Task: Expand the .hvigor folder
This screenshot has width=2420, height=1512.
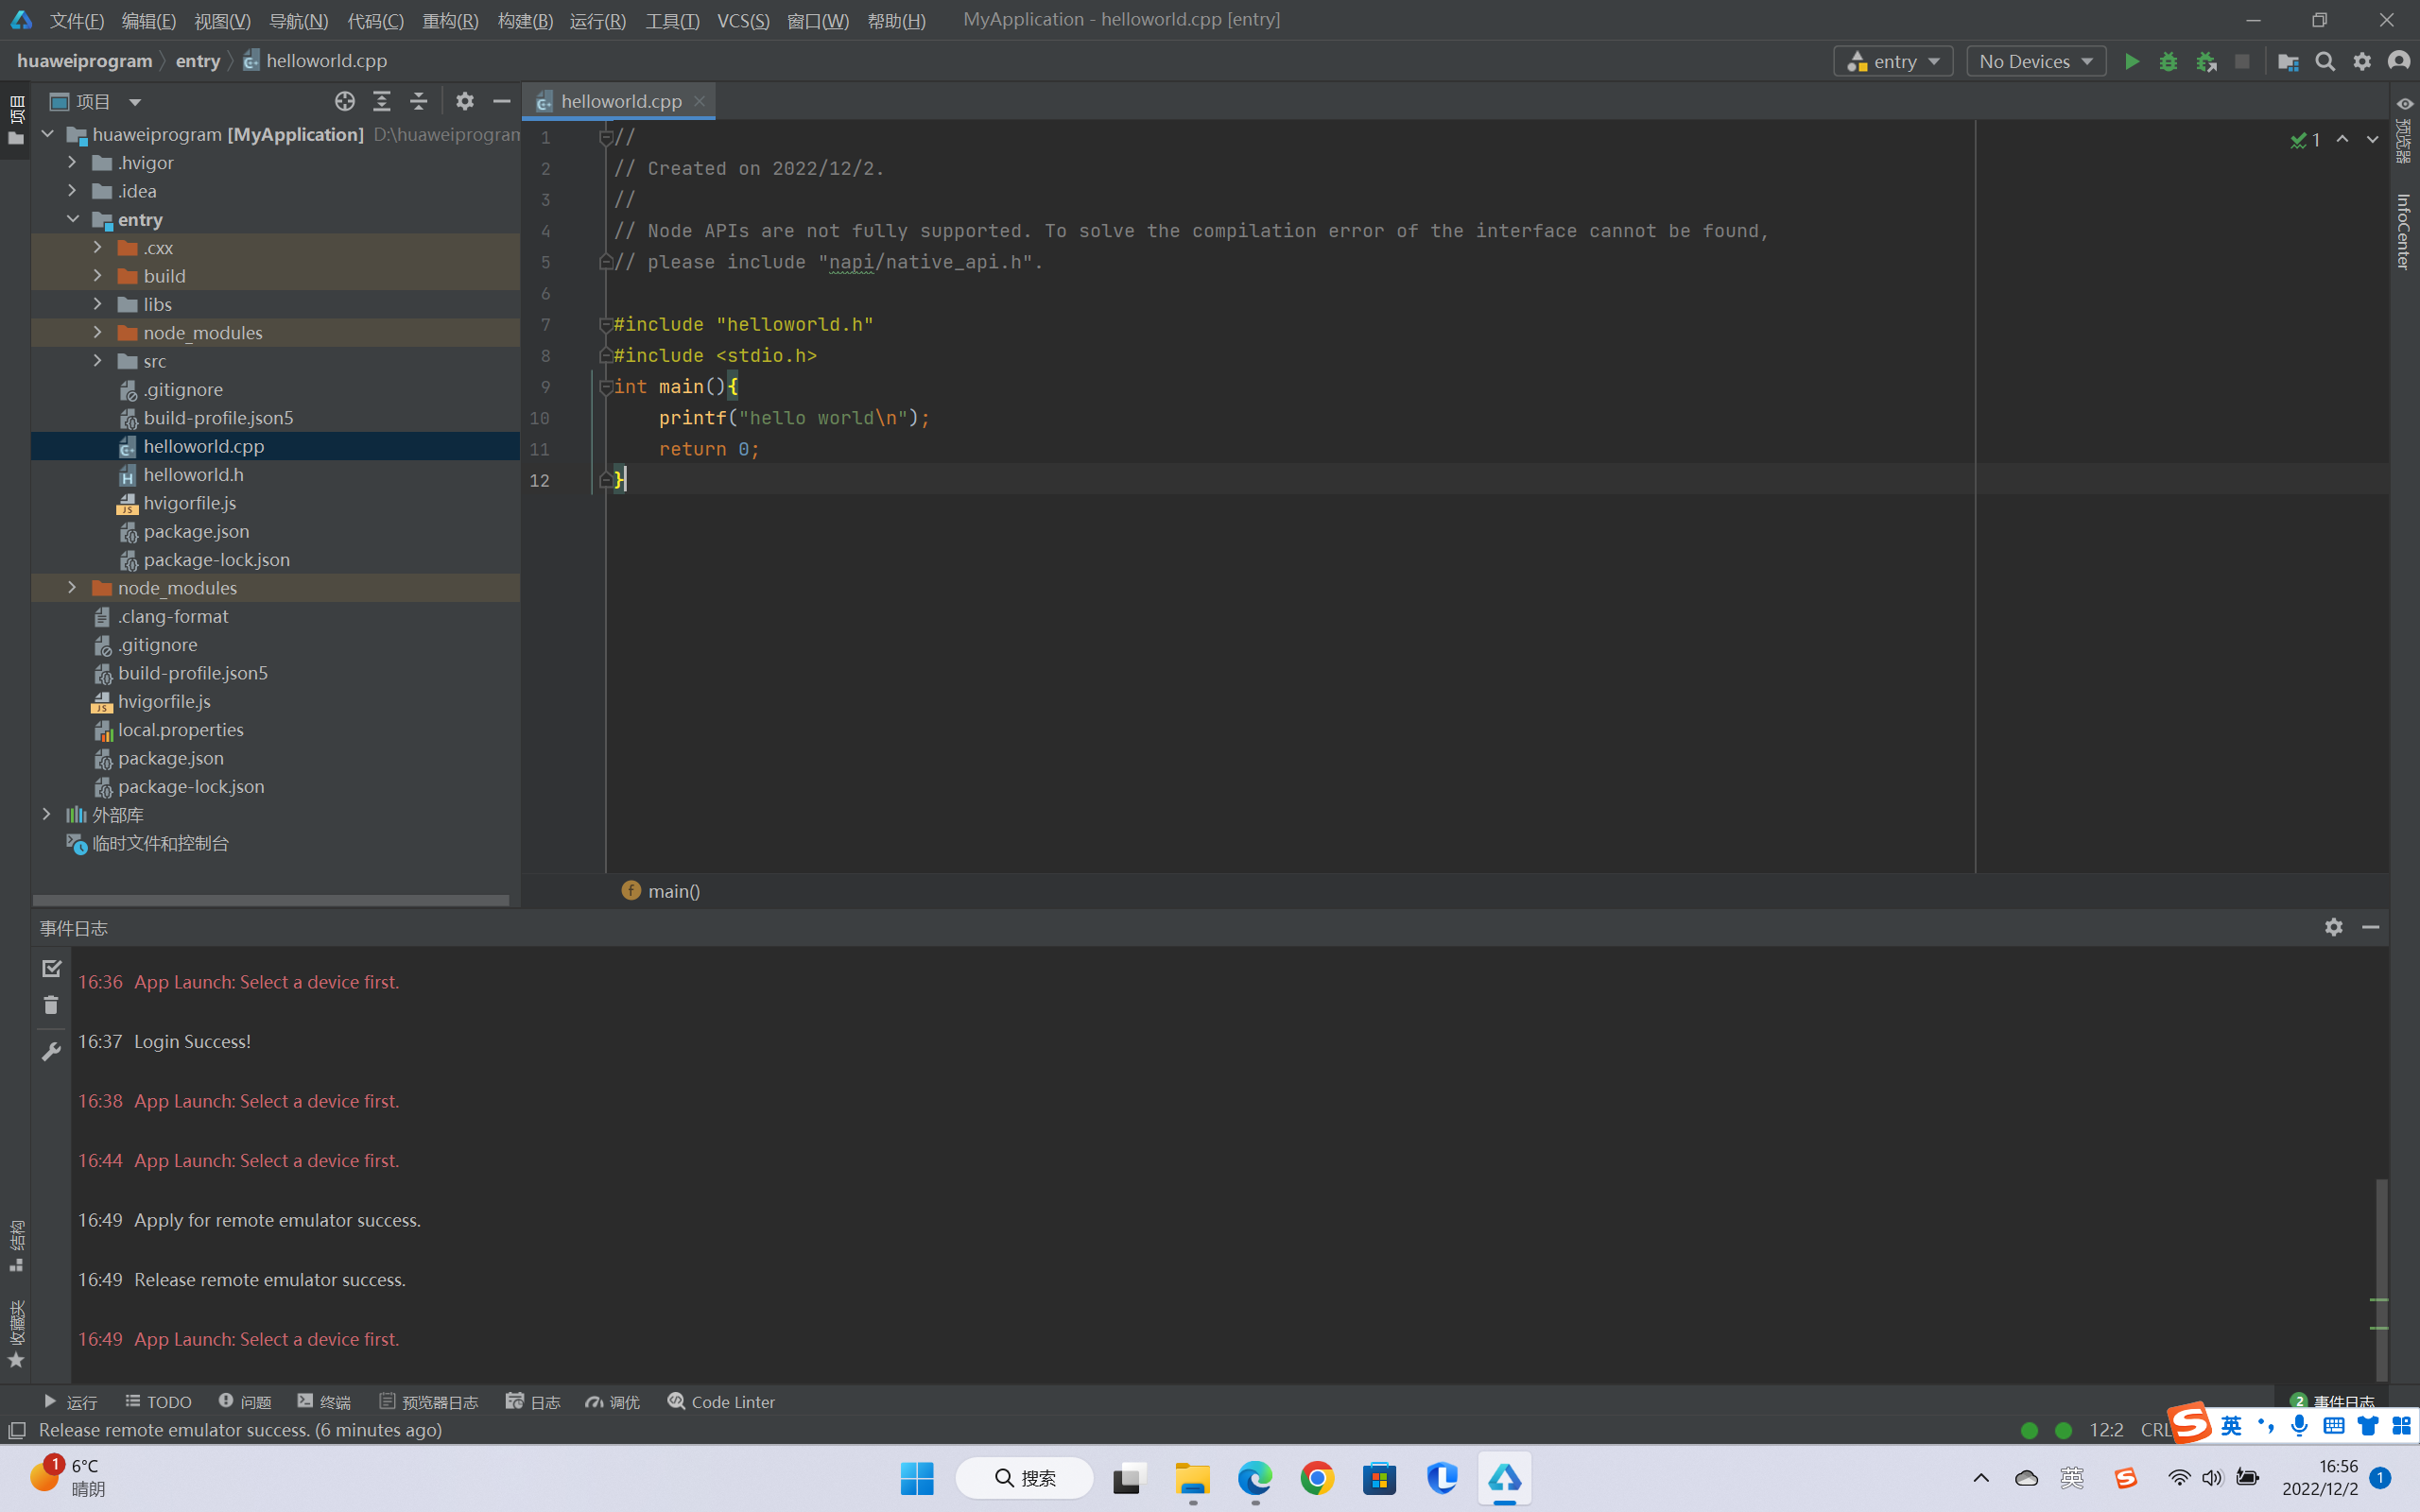Action: [x=72, y=162]
